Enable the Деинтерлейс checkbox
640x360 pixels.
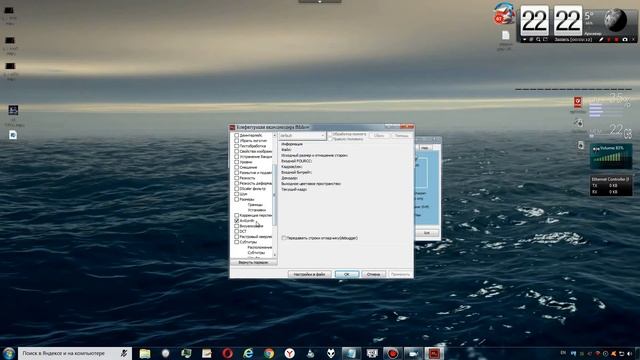(236, 135)
